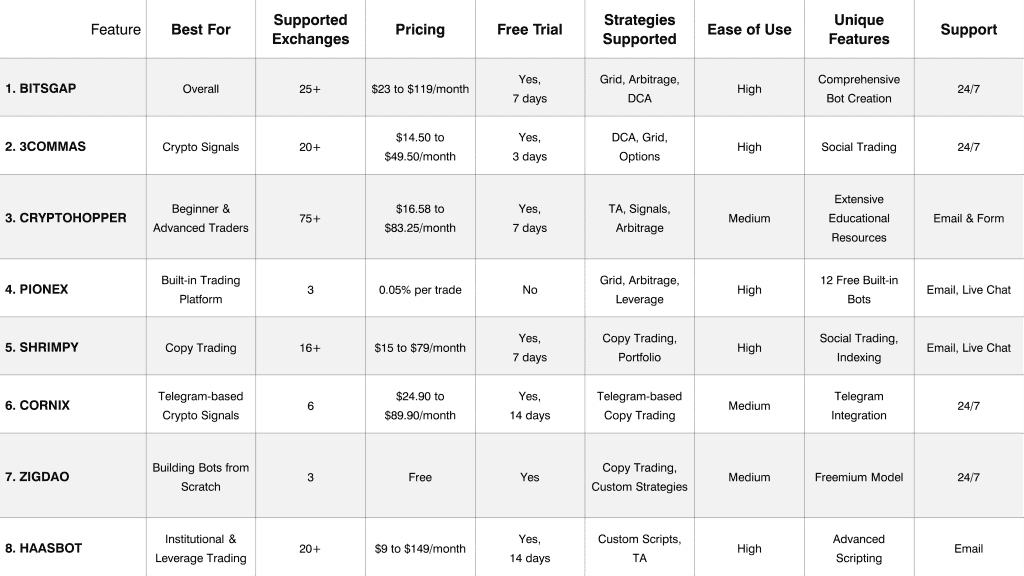The width and height of the screenshot is (1024, 576).
Task: Click the Unique Features column header
Action: coord(859,30)
